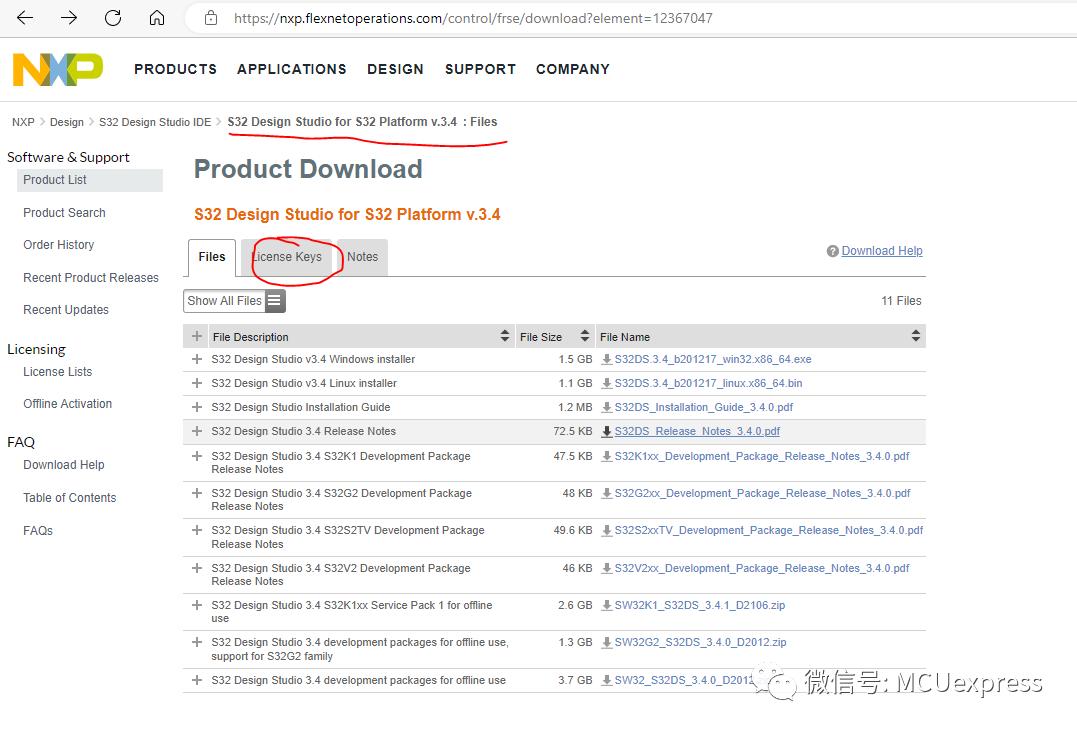The image size is (1077, 732).
Task: Click download icon for S32DS Linux installer bin
Action: pyautogui.click(x=606, y=384)
